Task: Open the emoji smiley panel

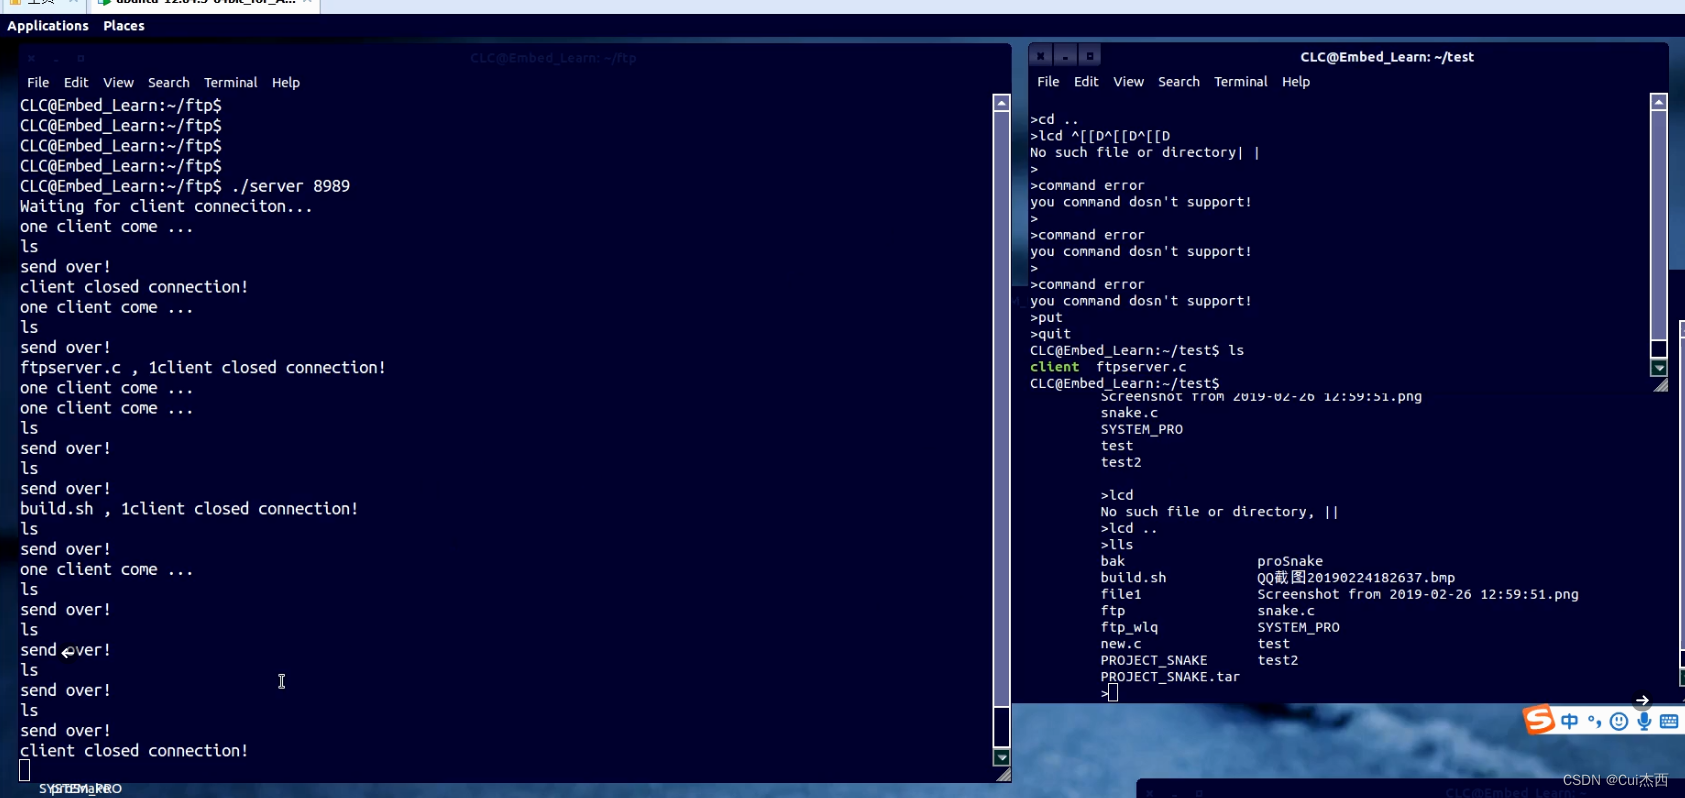Action: [x=1619, y=722]
